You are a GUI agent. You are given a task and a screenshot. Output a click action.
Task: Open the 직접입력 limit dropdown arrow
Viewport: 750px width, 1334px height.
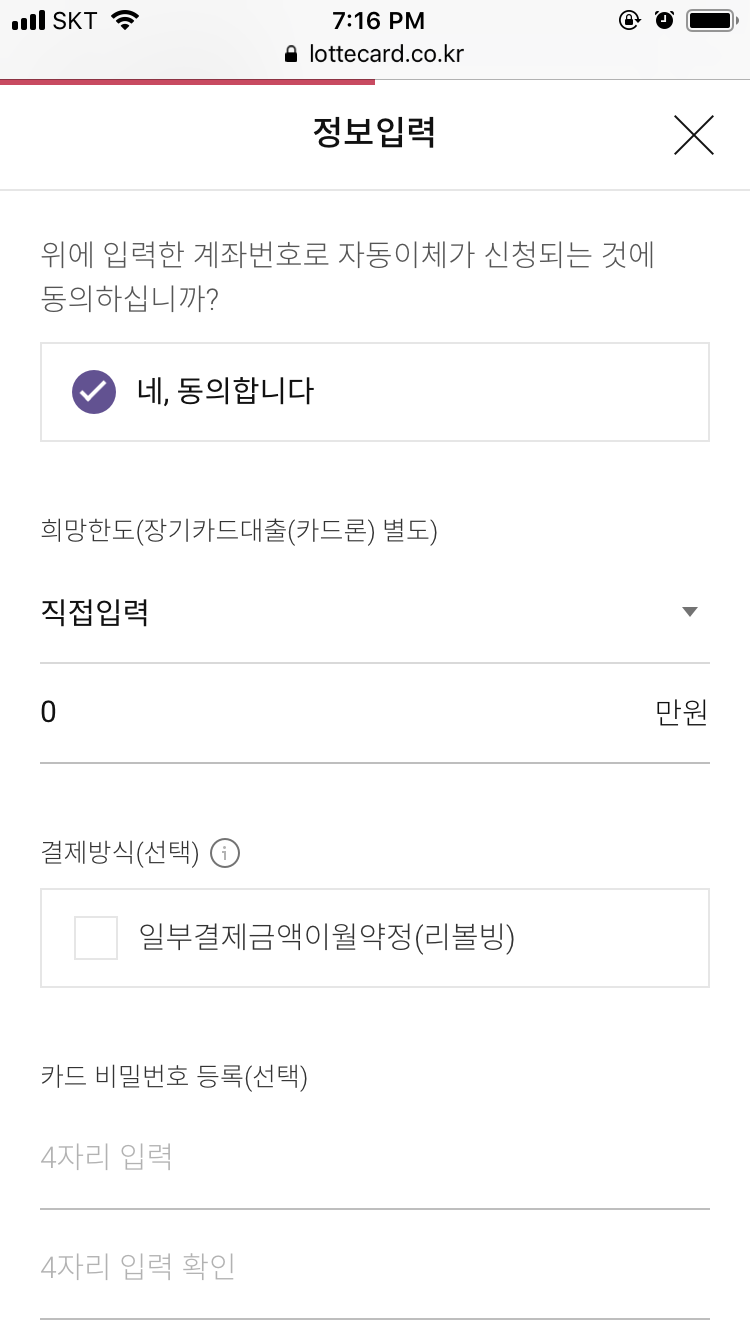click(689, 612)
